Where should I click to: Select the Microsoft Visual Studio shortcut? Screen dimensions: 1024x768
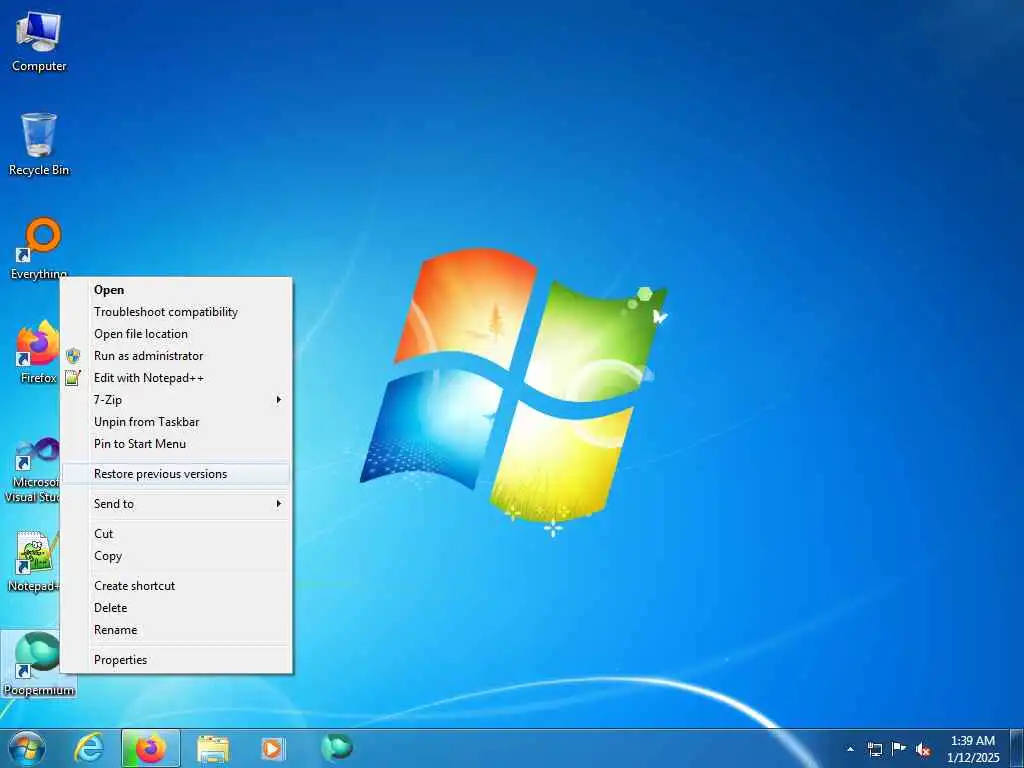[x=33, y=470]
